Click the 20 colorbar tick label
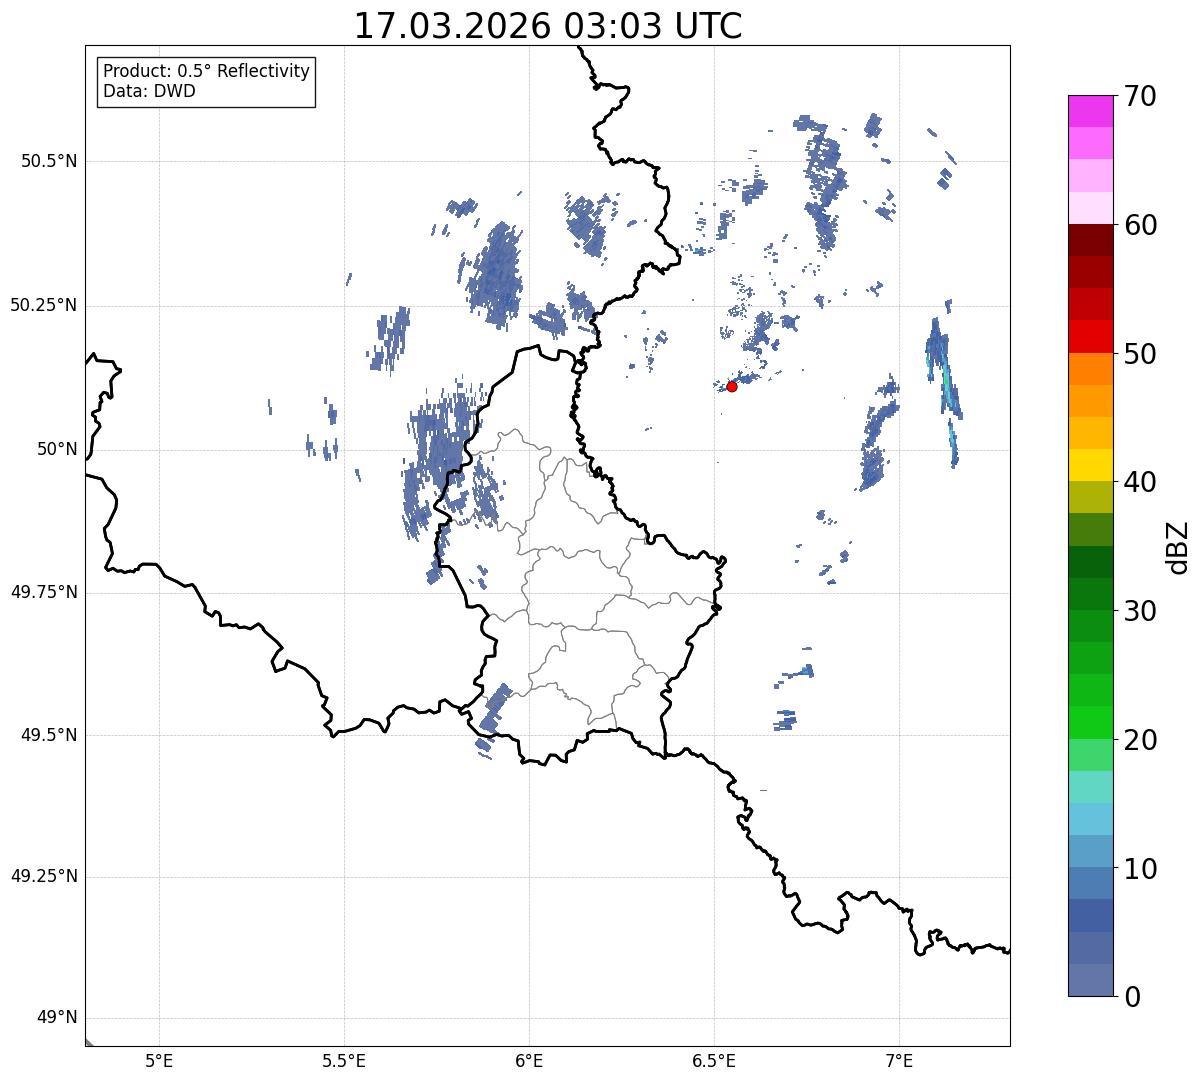 point(1139,740)
